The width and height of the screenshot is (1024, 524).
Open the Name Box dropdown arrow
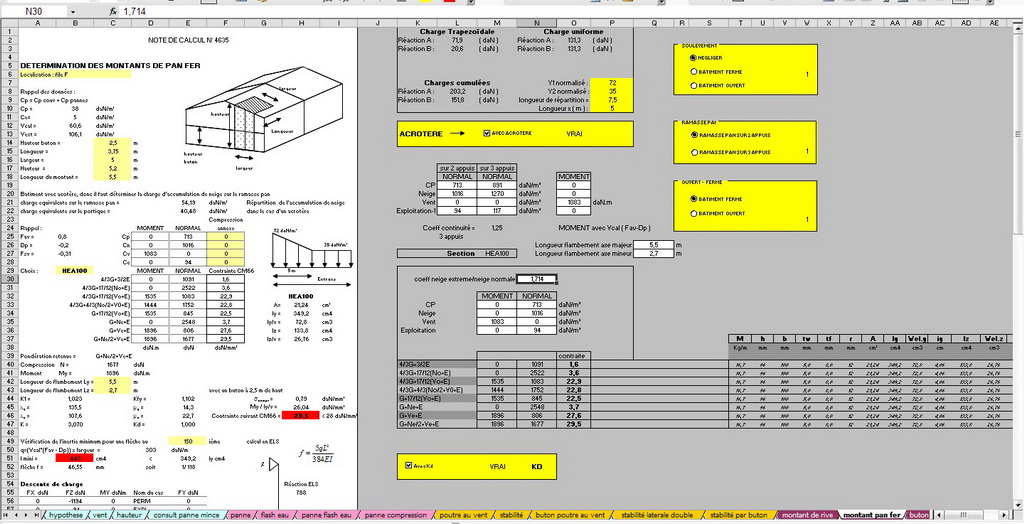click(72, 12)
